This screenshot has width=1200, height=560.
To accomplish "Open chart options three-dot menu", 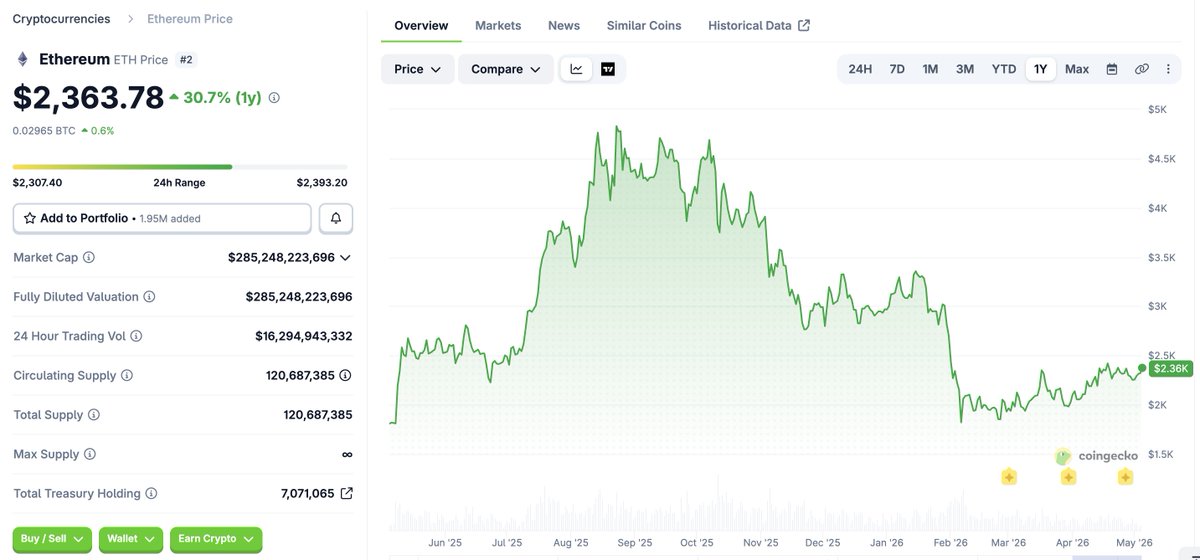I will pos(1168,69).
